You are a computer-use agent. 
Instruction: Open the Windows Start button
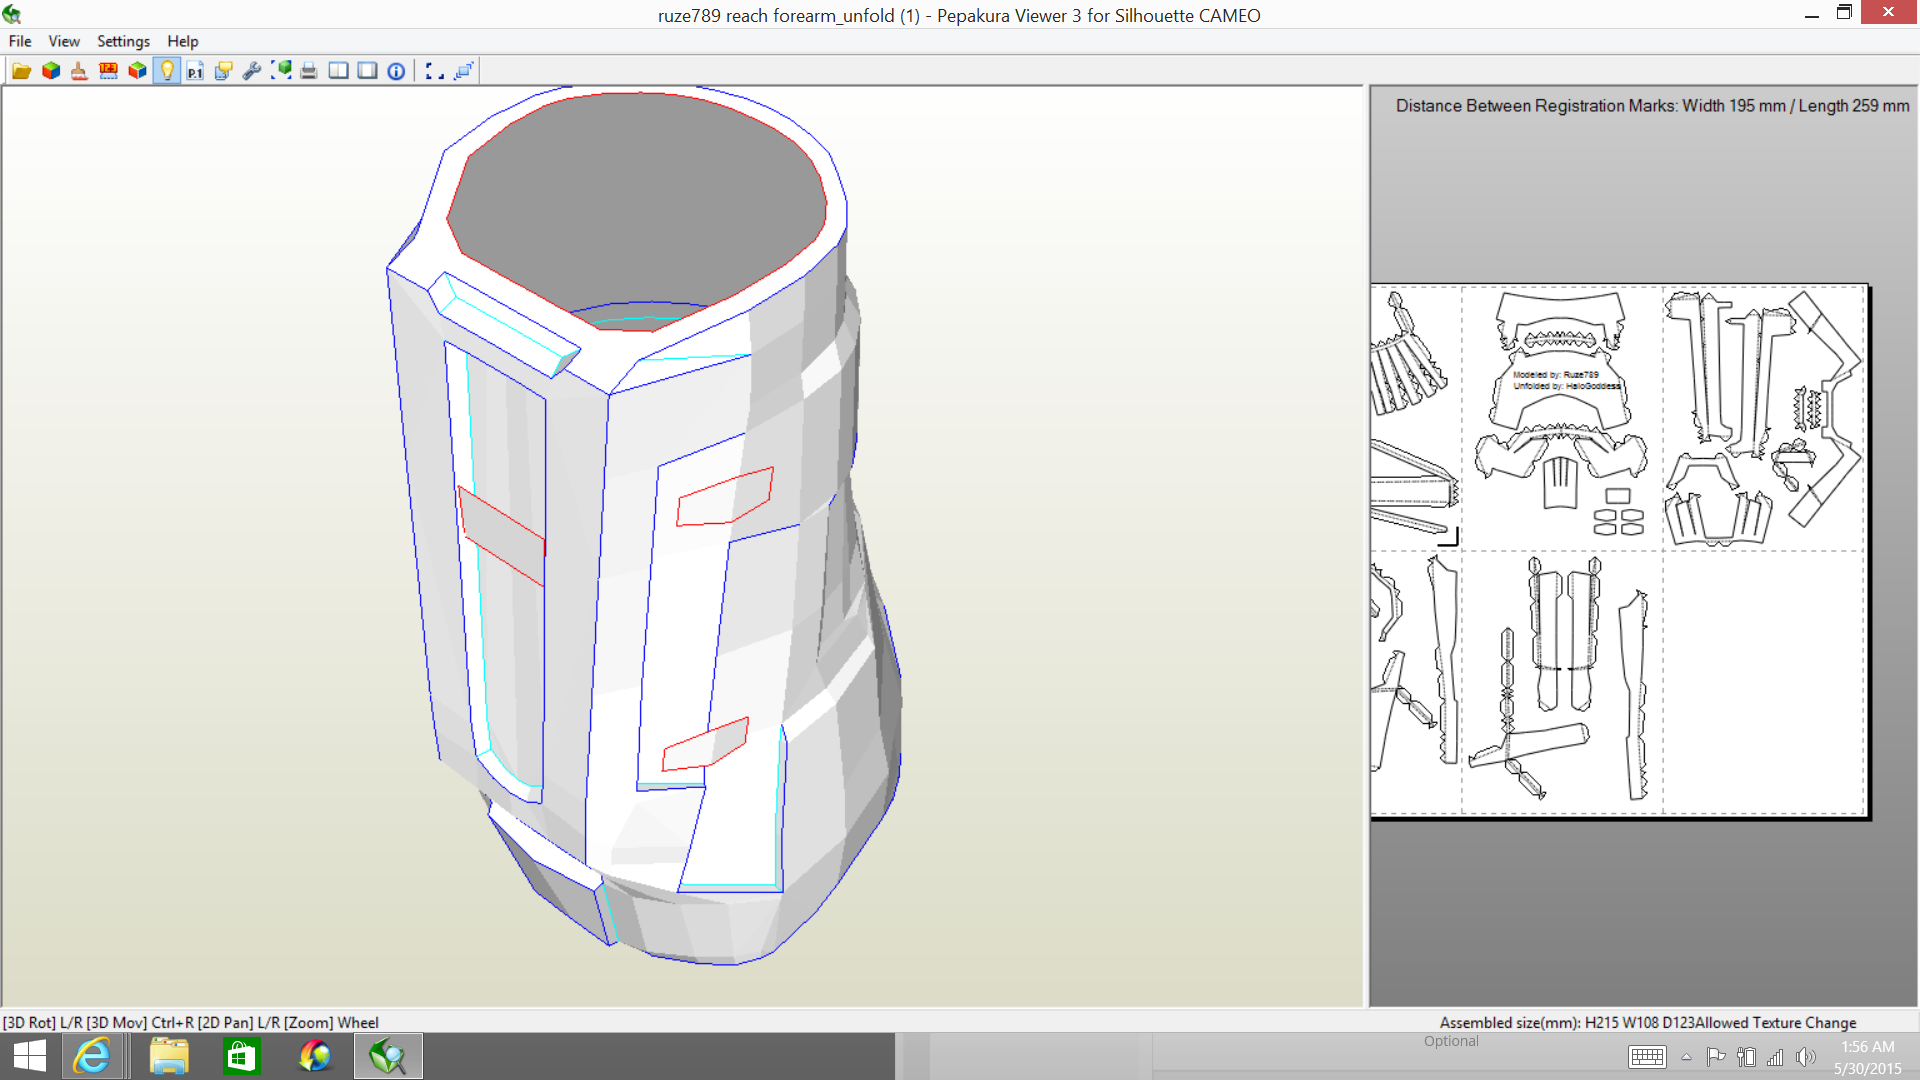[x=30, y=1056]
